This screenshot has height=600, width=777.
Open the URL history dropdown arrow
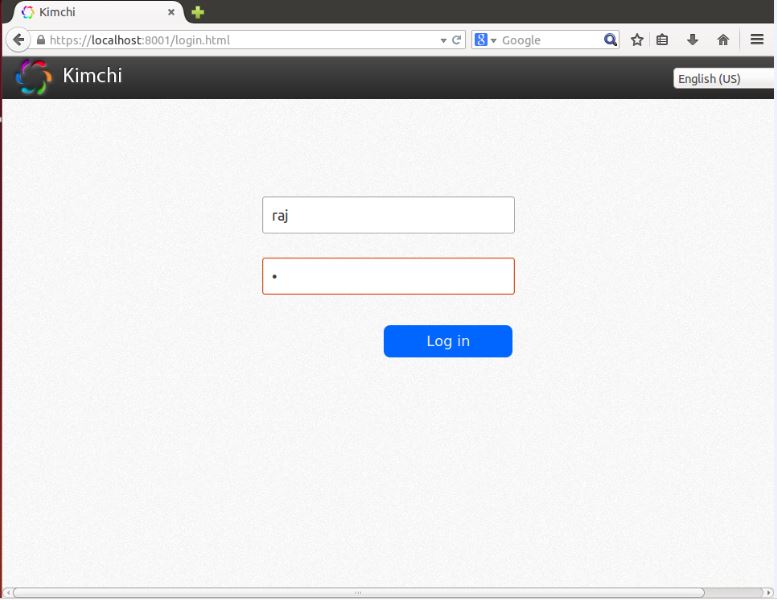tap(444, 41)
